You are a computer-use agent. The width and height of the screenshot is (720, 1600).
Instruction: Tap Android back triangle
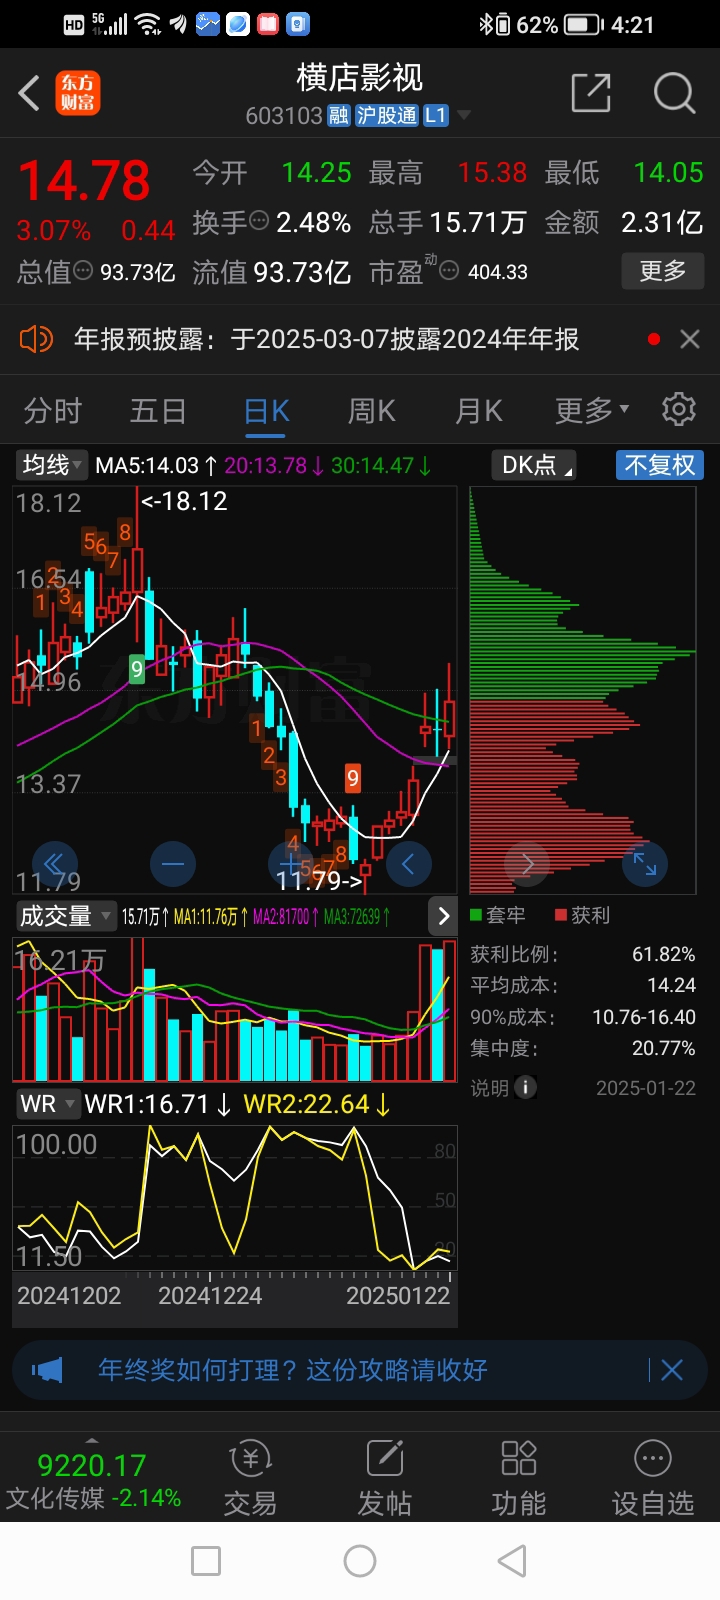click(512, 1561)
